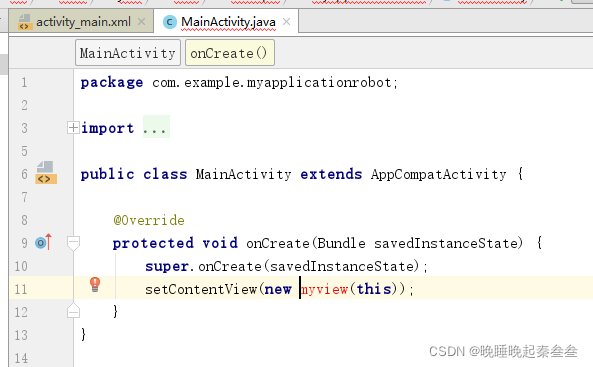The image size is (593, 367).
Task: Click the MainActivity breadcrumb
Action: coord(128,53)
